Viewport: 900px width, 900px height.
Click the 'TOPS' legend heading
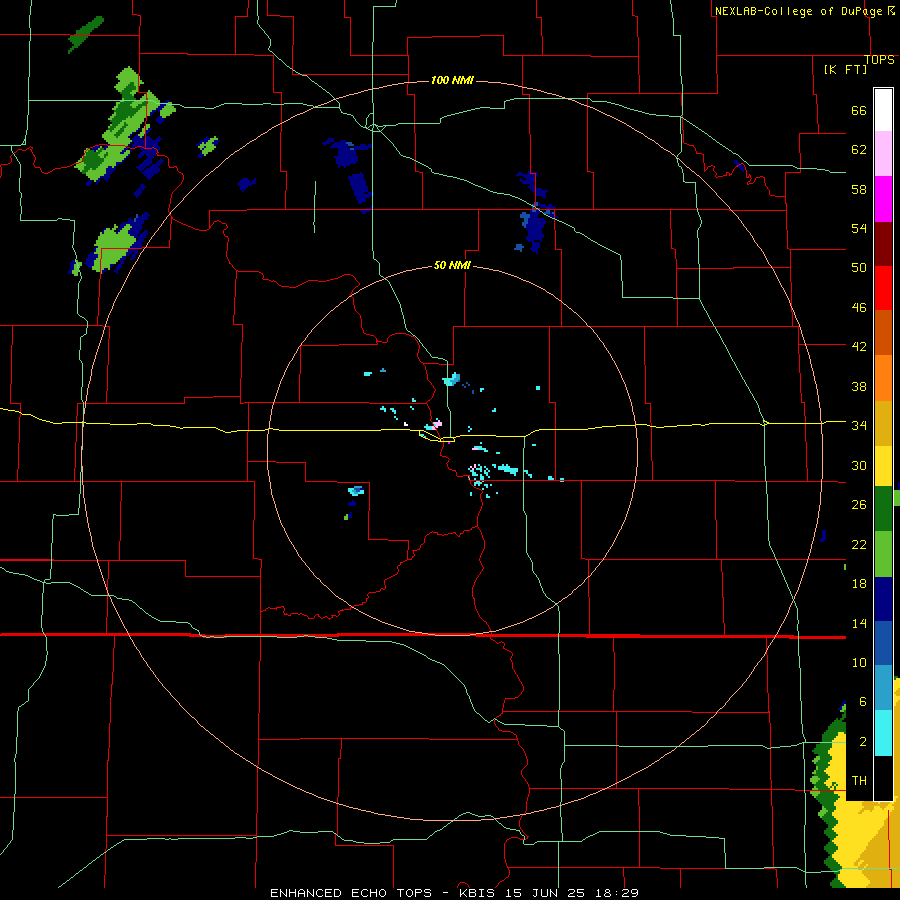pos(879,60)
